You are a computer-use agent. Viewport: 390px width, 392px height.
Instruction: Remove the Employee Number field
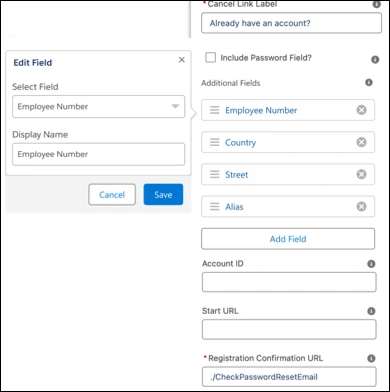pos(361,110)
